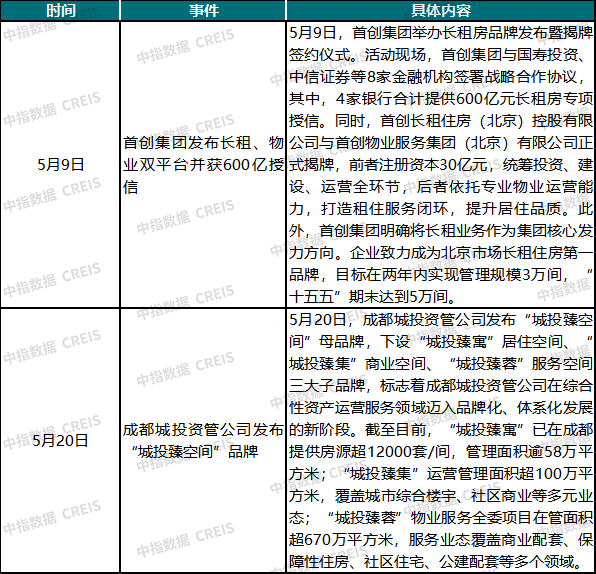Click the details cell starting 5月9日，首创集团举办

pyautogui.click(x=441, y=165)
